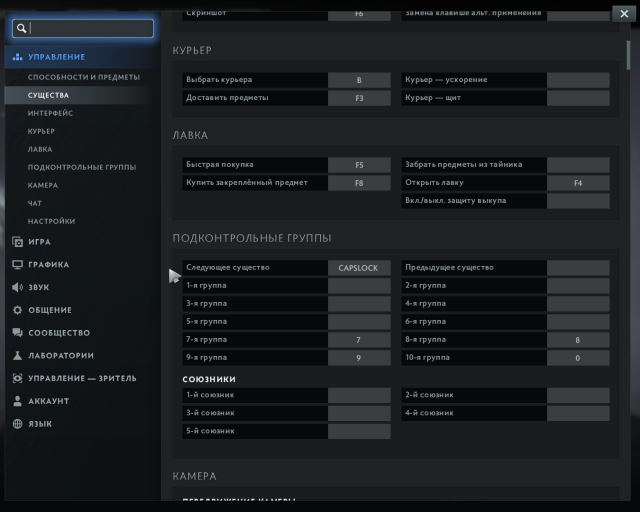Rebind 8-я группа key 8
The width and height of the screenshot is (640, 512).
578,340
